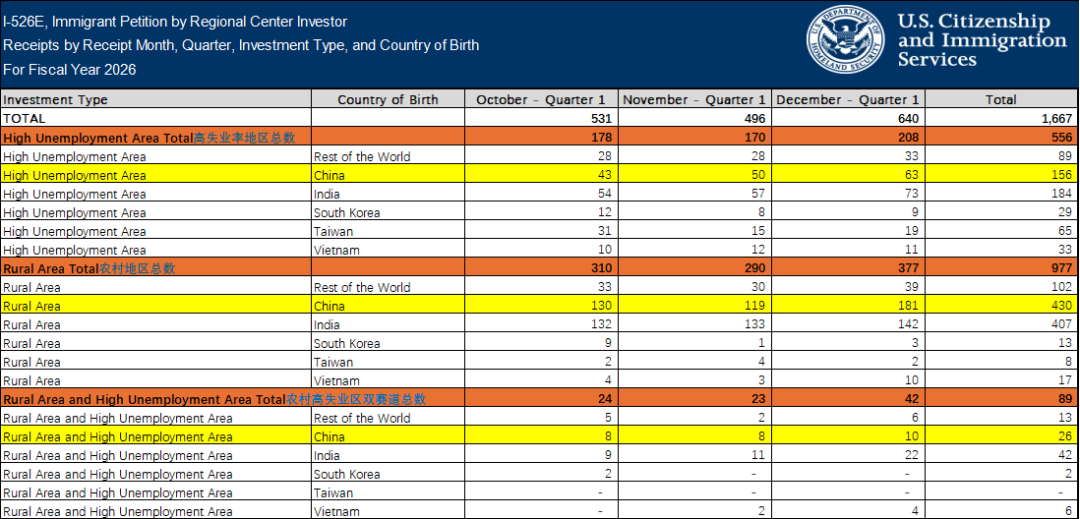The image size is (1080, 519).
Task: Select the Investment Type column header
Action: pyautogui.click(x=55, y=99)
